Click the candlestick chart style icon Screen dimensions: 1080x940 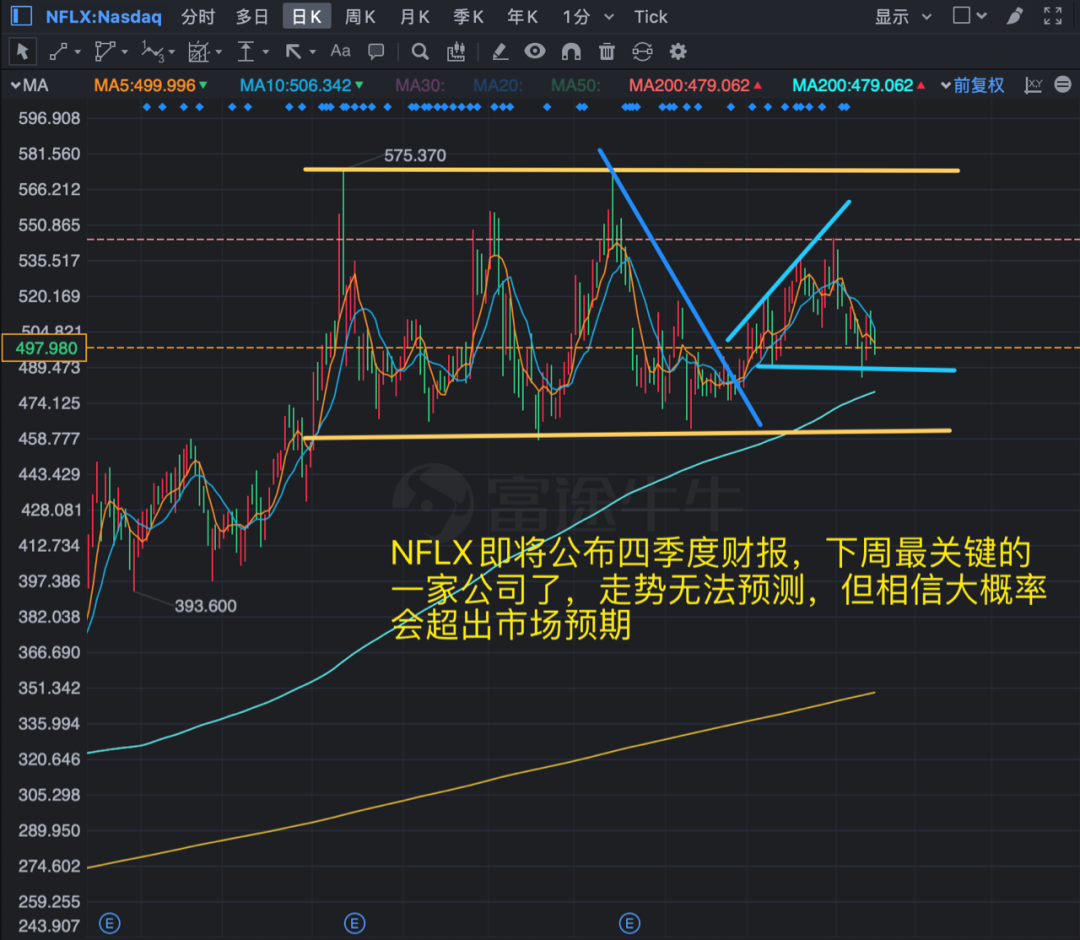coord(456,52)
